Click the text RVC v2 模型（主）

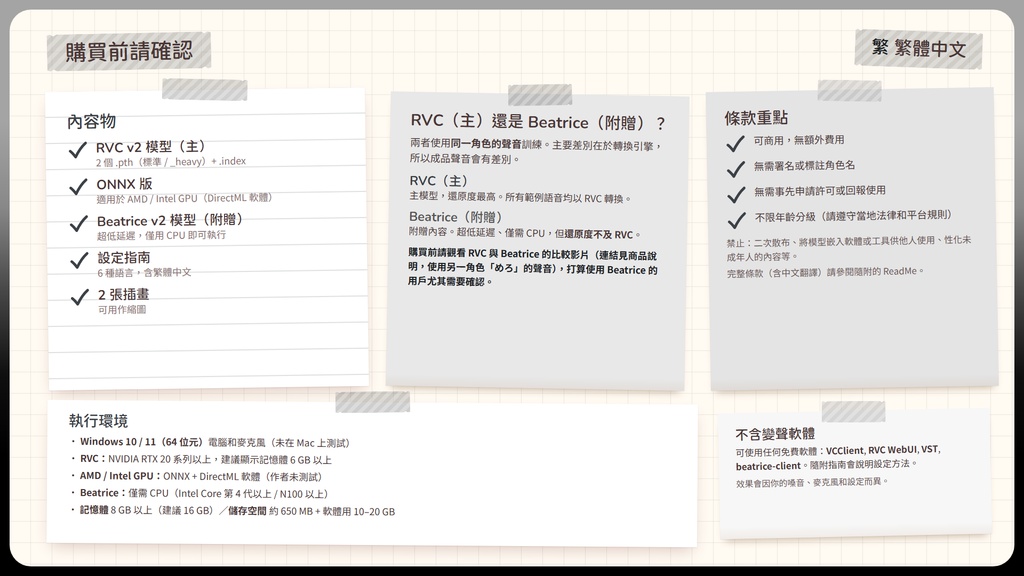point(152,147)
